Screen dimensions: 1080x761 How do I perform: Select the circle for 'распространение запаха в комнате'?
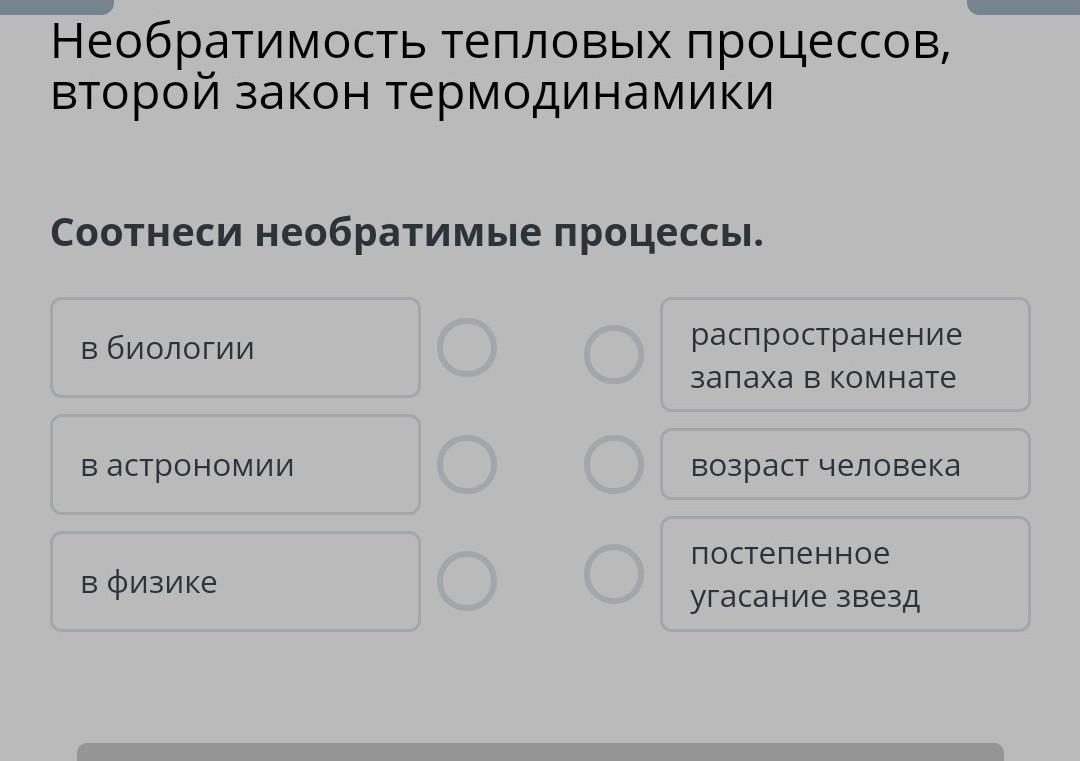(x=614, y=355)
